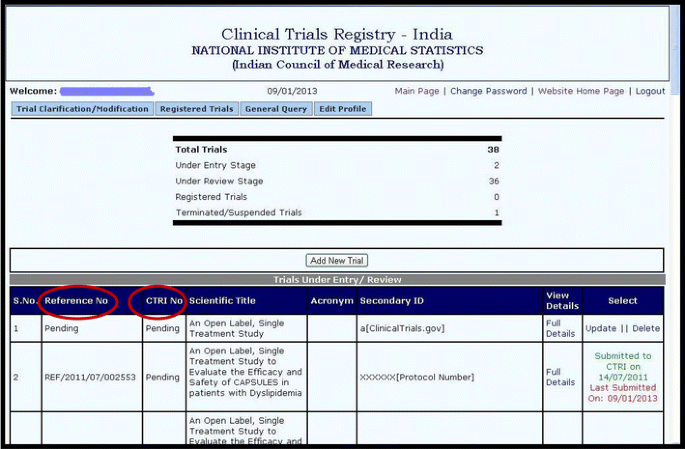Click the CTRI No column header
Screen dimensions: 685x449
164,300
